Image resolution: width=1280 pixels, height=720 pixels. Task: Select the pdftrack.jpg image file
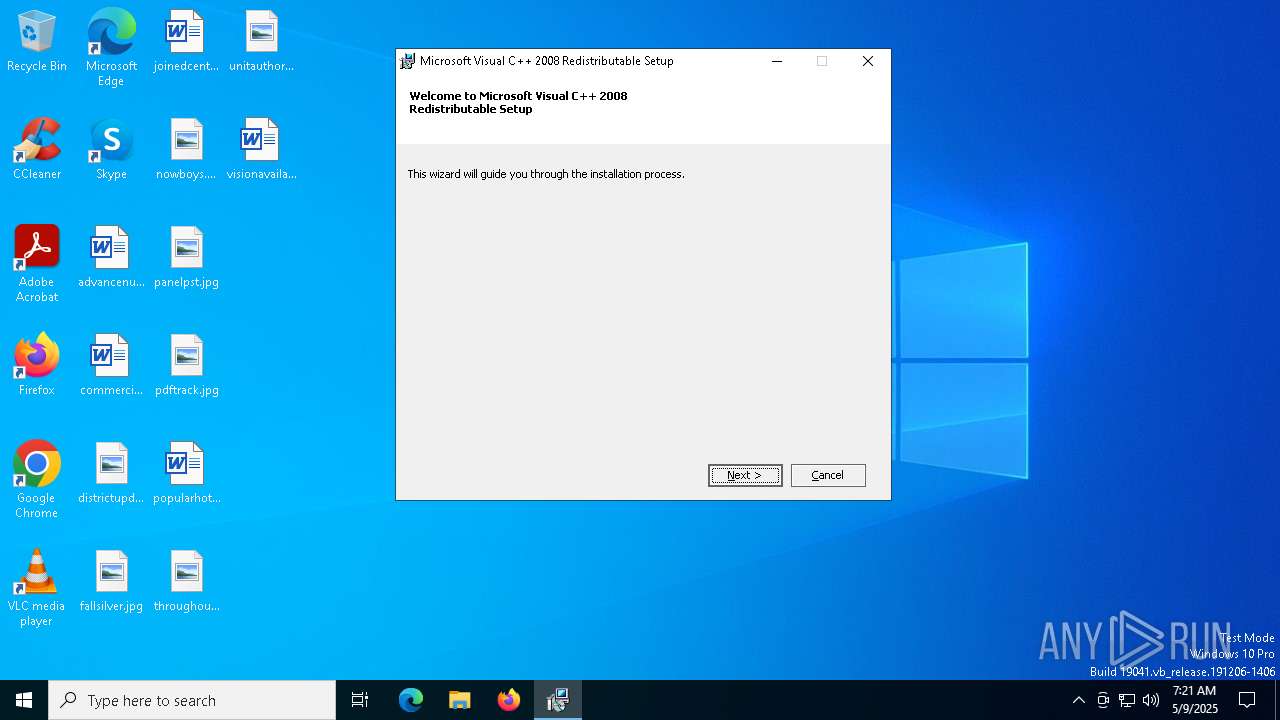186,365
